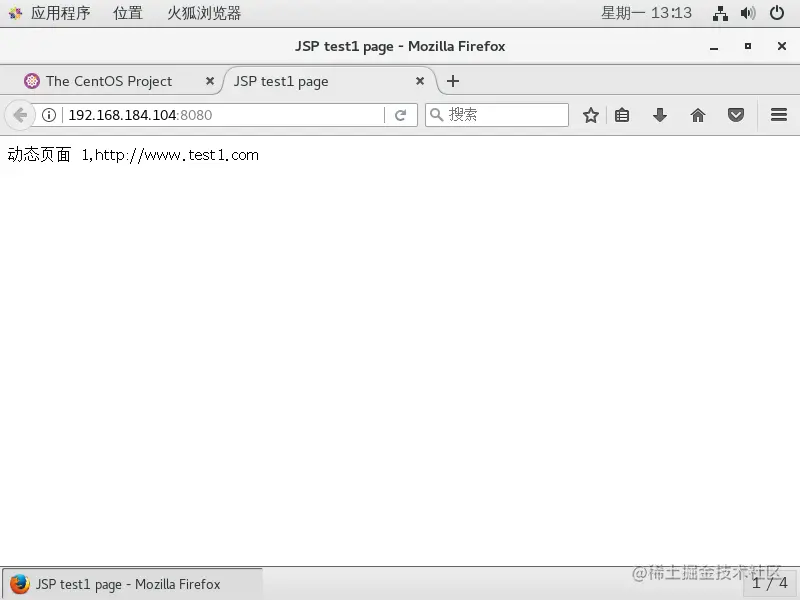Click the back arrow navigation button
The height and width of the screenshot is (600, 800).
20,115
